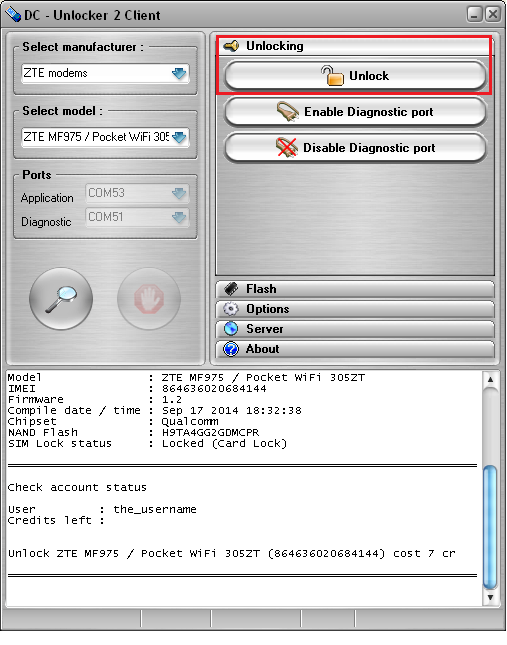This screenshot has width=507, height=645.
Task: Click the Chipset value 'Qualcomm'
Action: pyautogui.click(x=190, y=422)
